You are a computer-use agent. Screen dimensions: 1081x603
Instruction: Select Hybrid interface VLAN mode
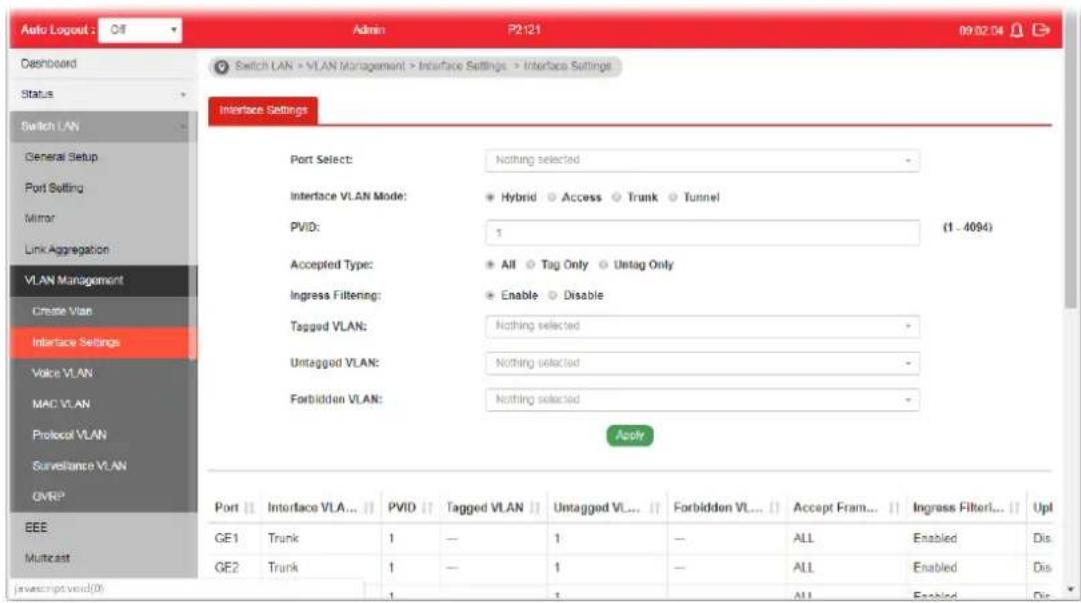(490, 198)
